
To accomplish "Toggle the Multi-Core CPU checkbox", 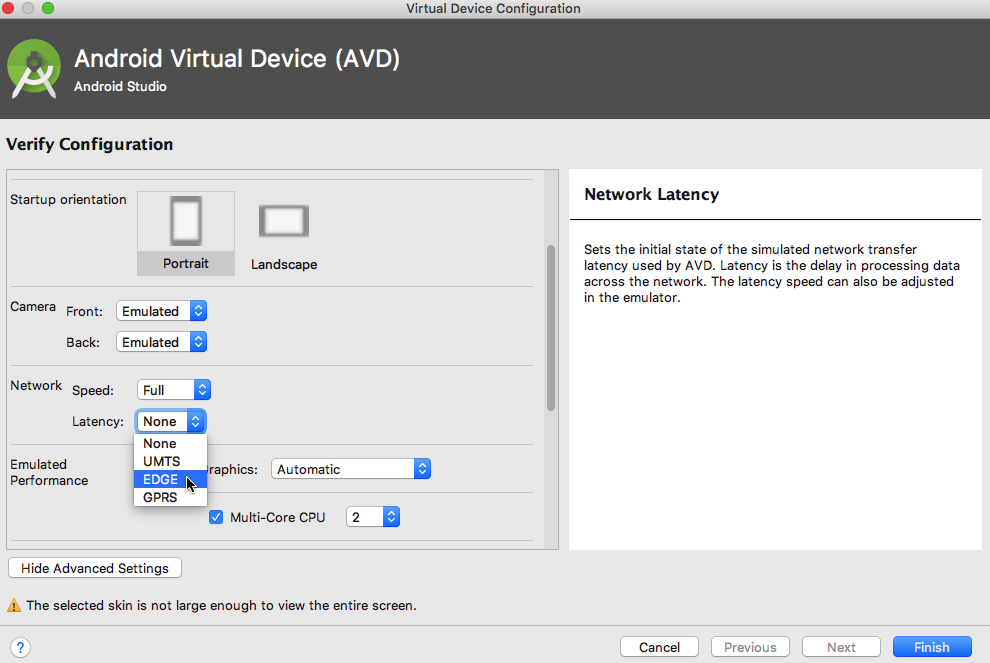I will click(x=216, y=517).
